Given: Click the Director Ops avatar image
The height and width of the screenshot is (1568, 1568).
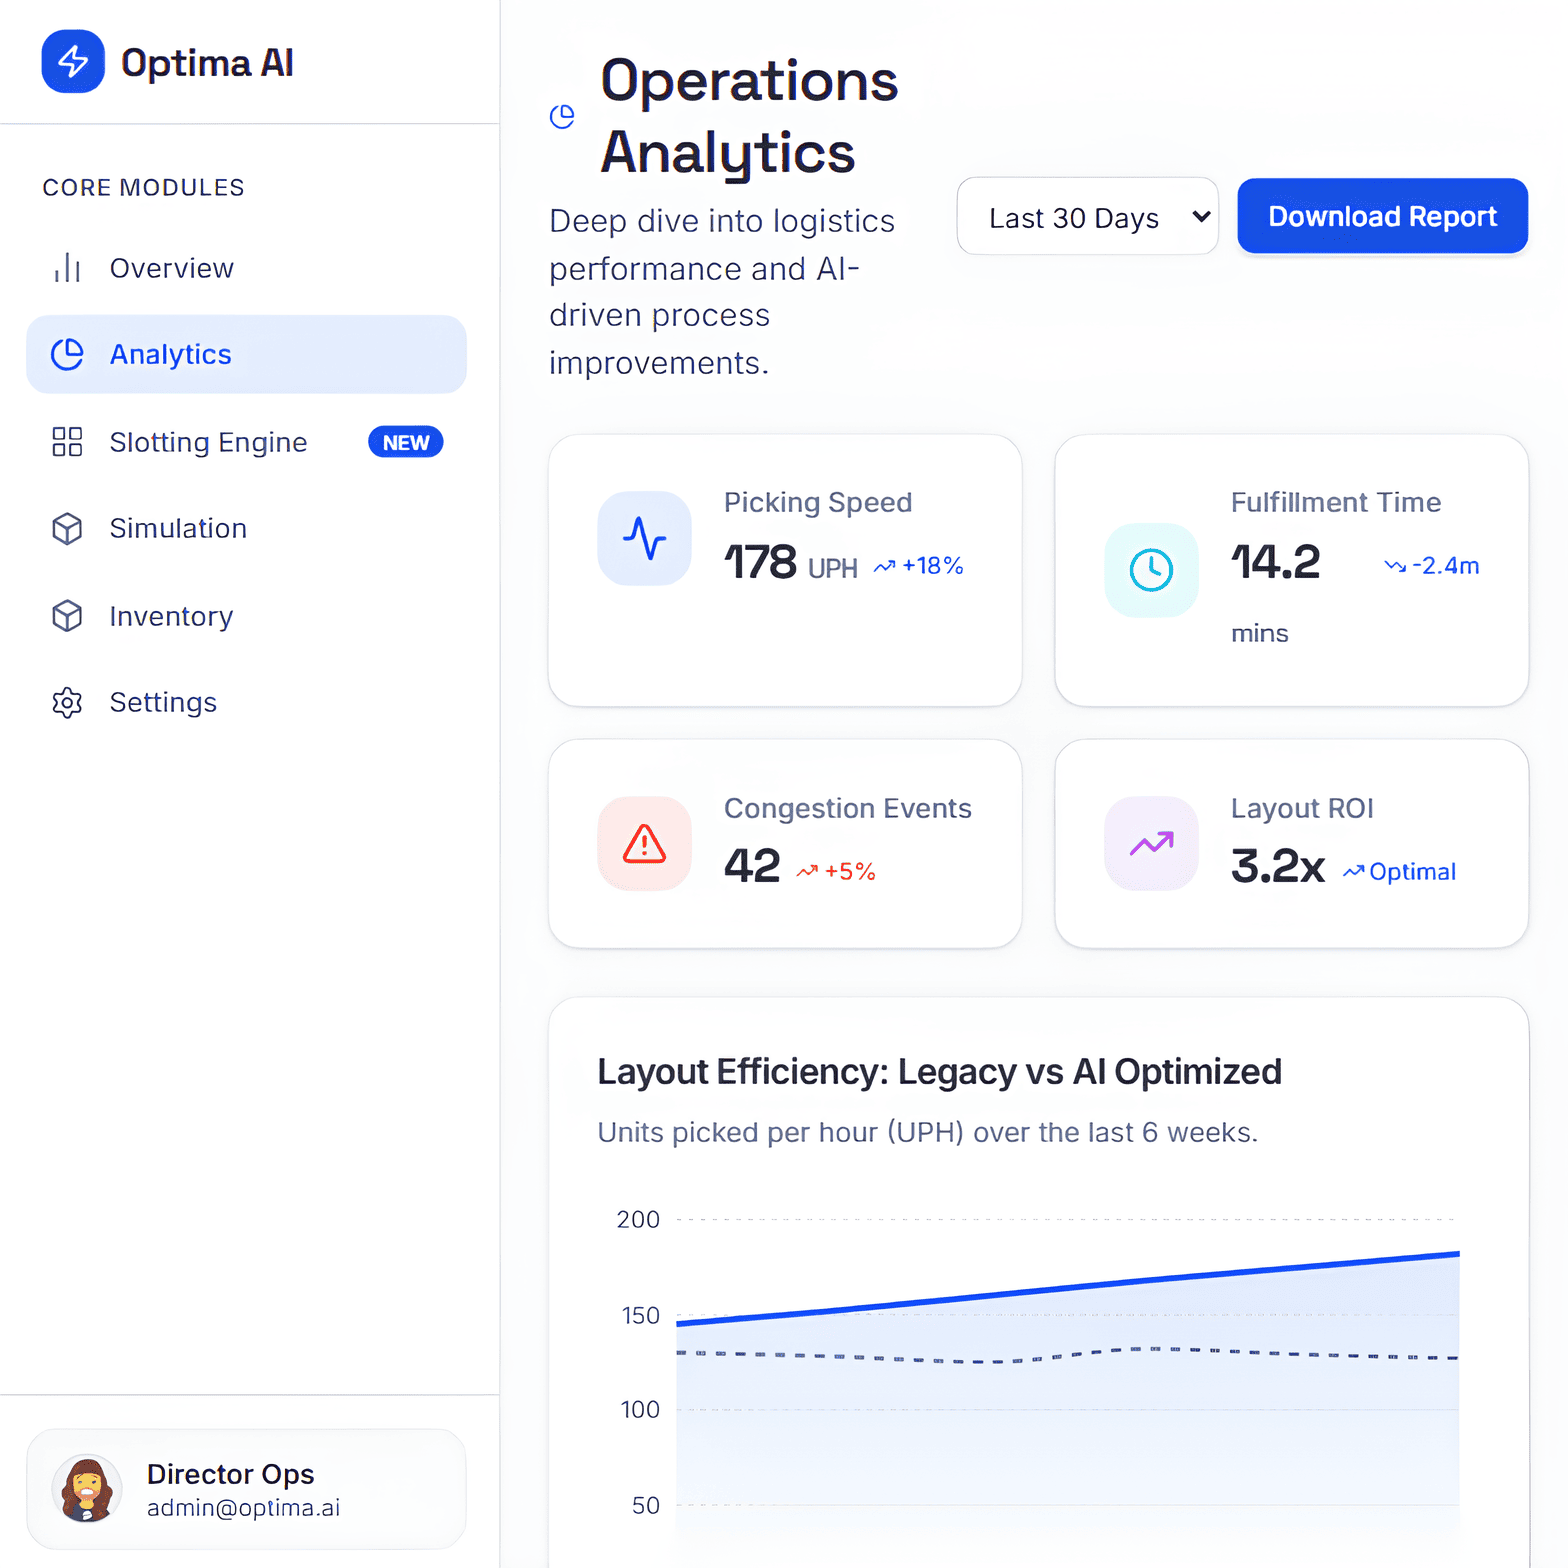Looking at the screenshot, I should click(87, 1489).
